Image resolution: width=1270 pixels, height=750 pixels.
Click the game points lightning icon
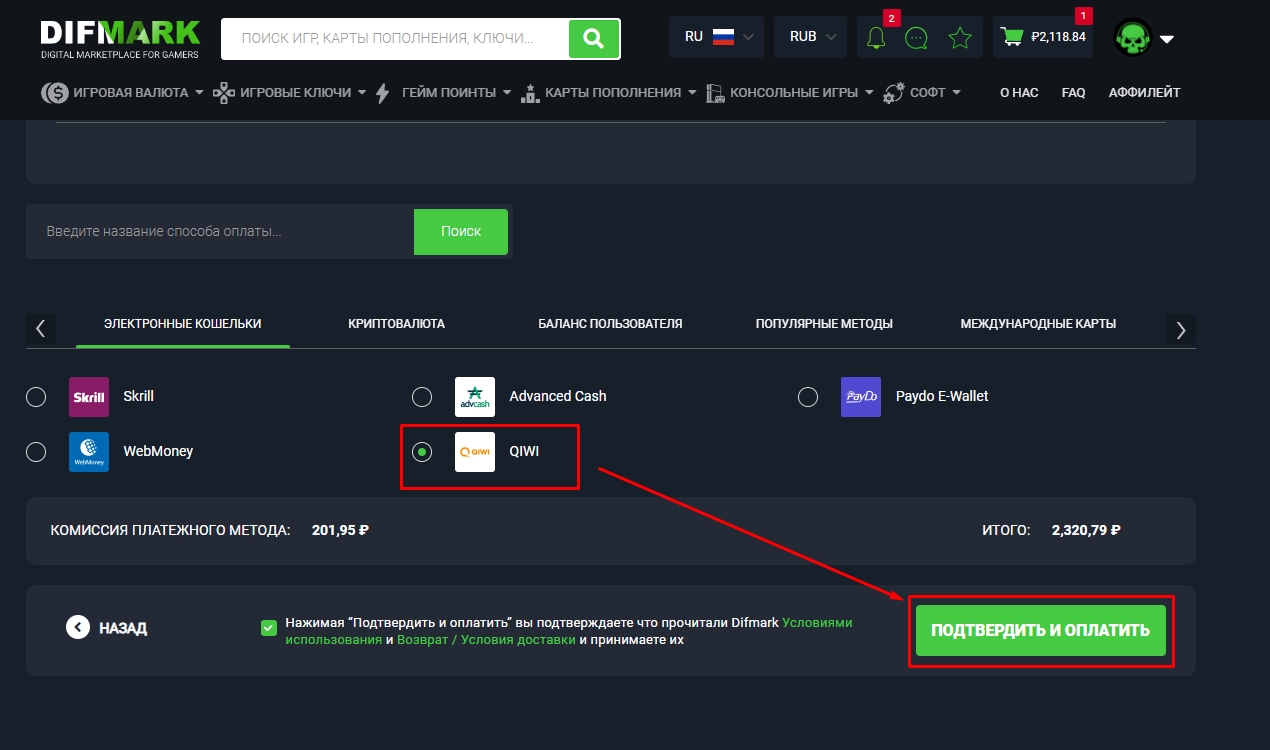click(x=382, y=93)
